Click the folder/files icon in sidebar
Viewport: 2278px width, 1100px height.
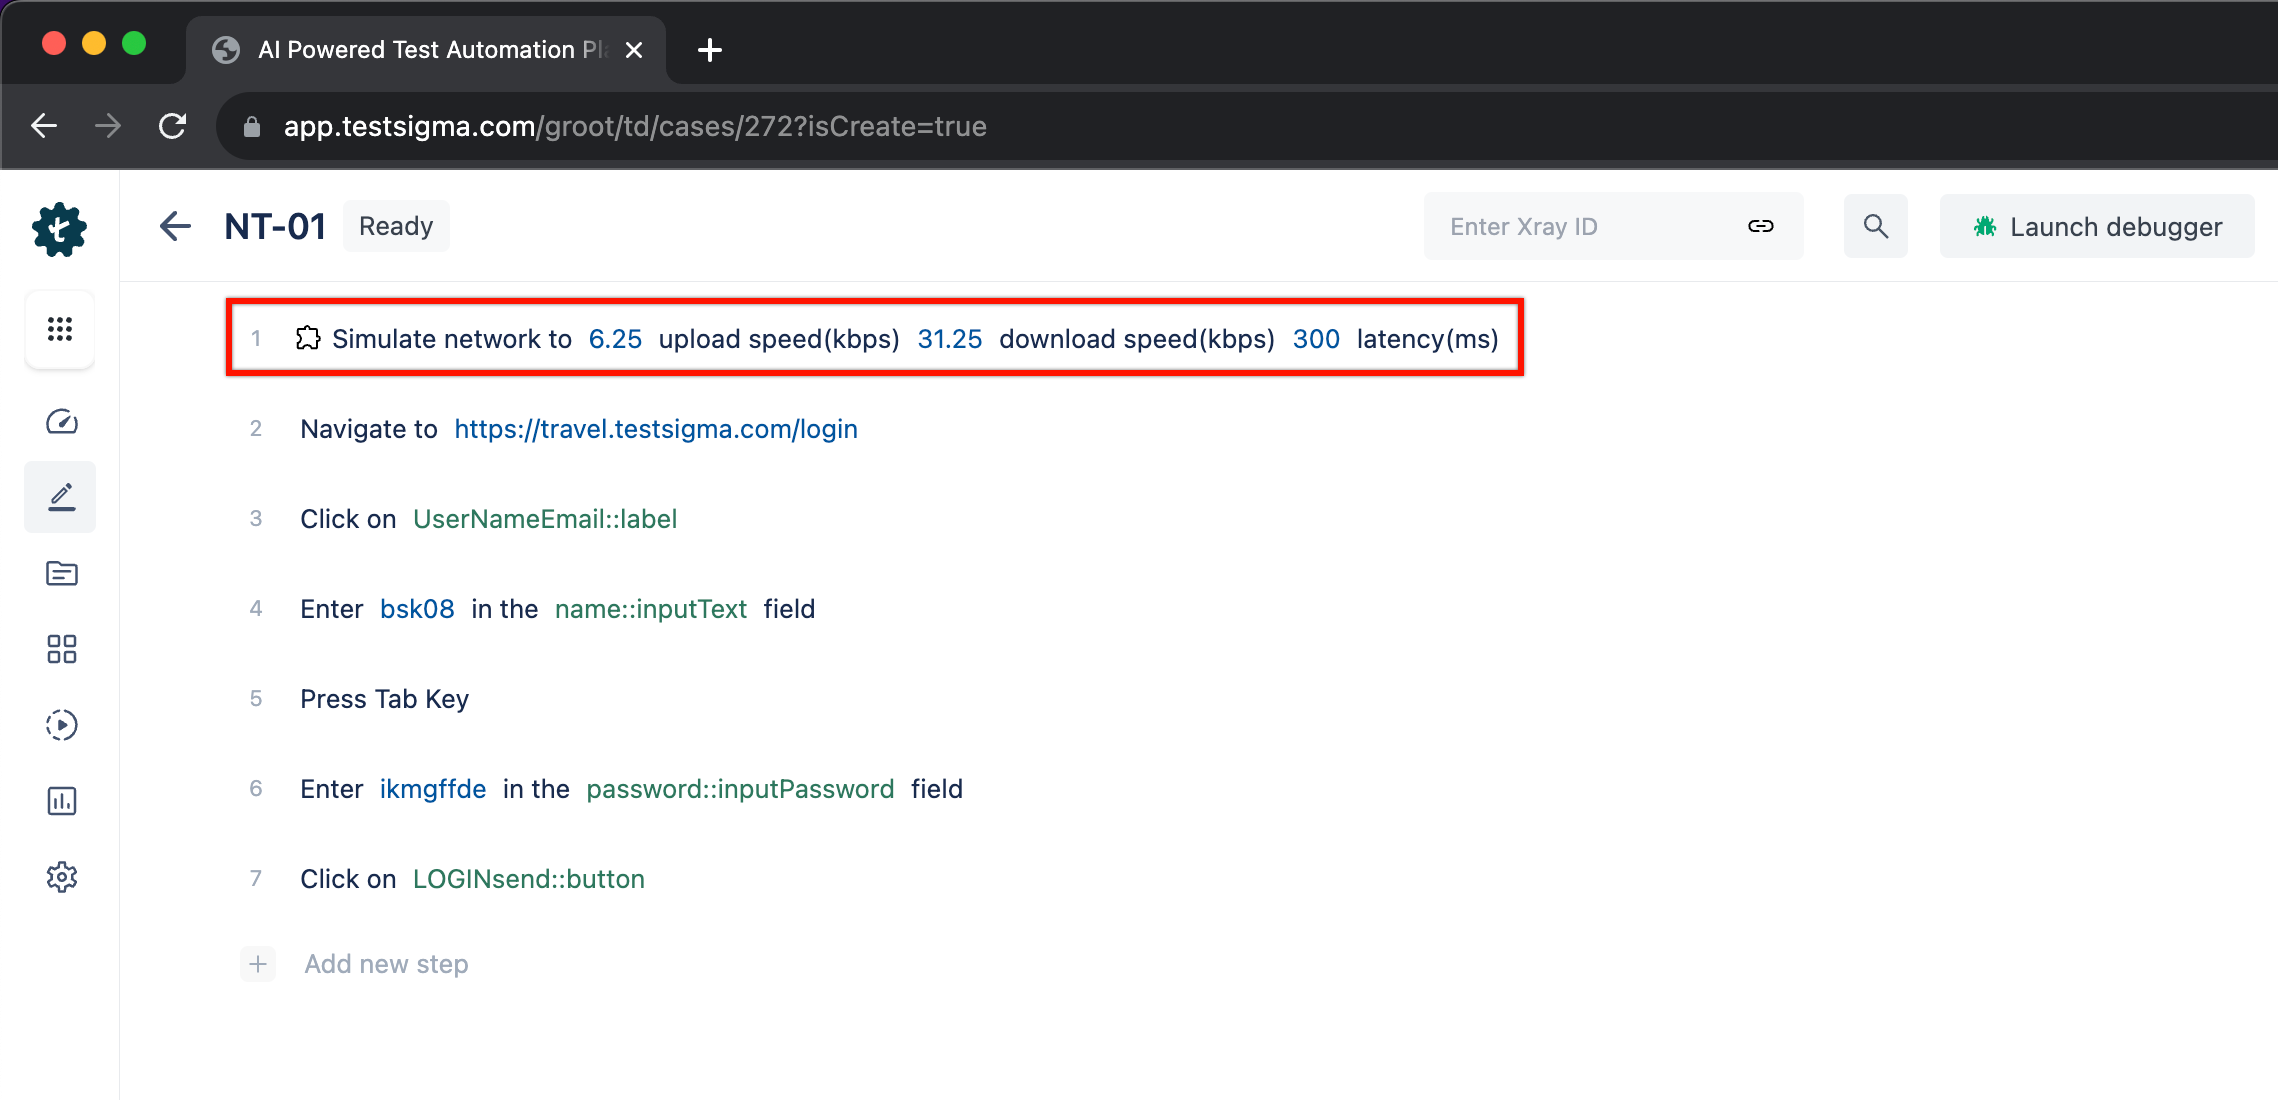click(x=61, y=573)
